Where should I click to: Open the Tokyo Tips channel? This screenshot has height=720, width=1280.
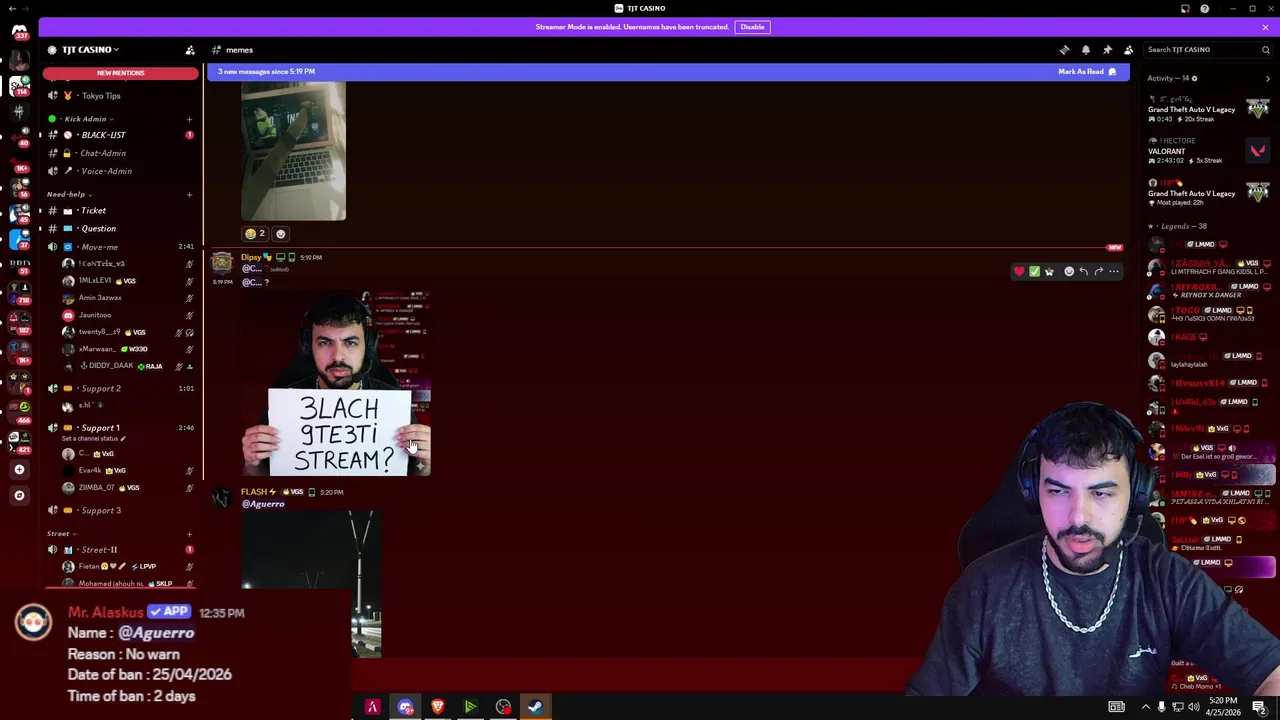coord(120,96)
